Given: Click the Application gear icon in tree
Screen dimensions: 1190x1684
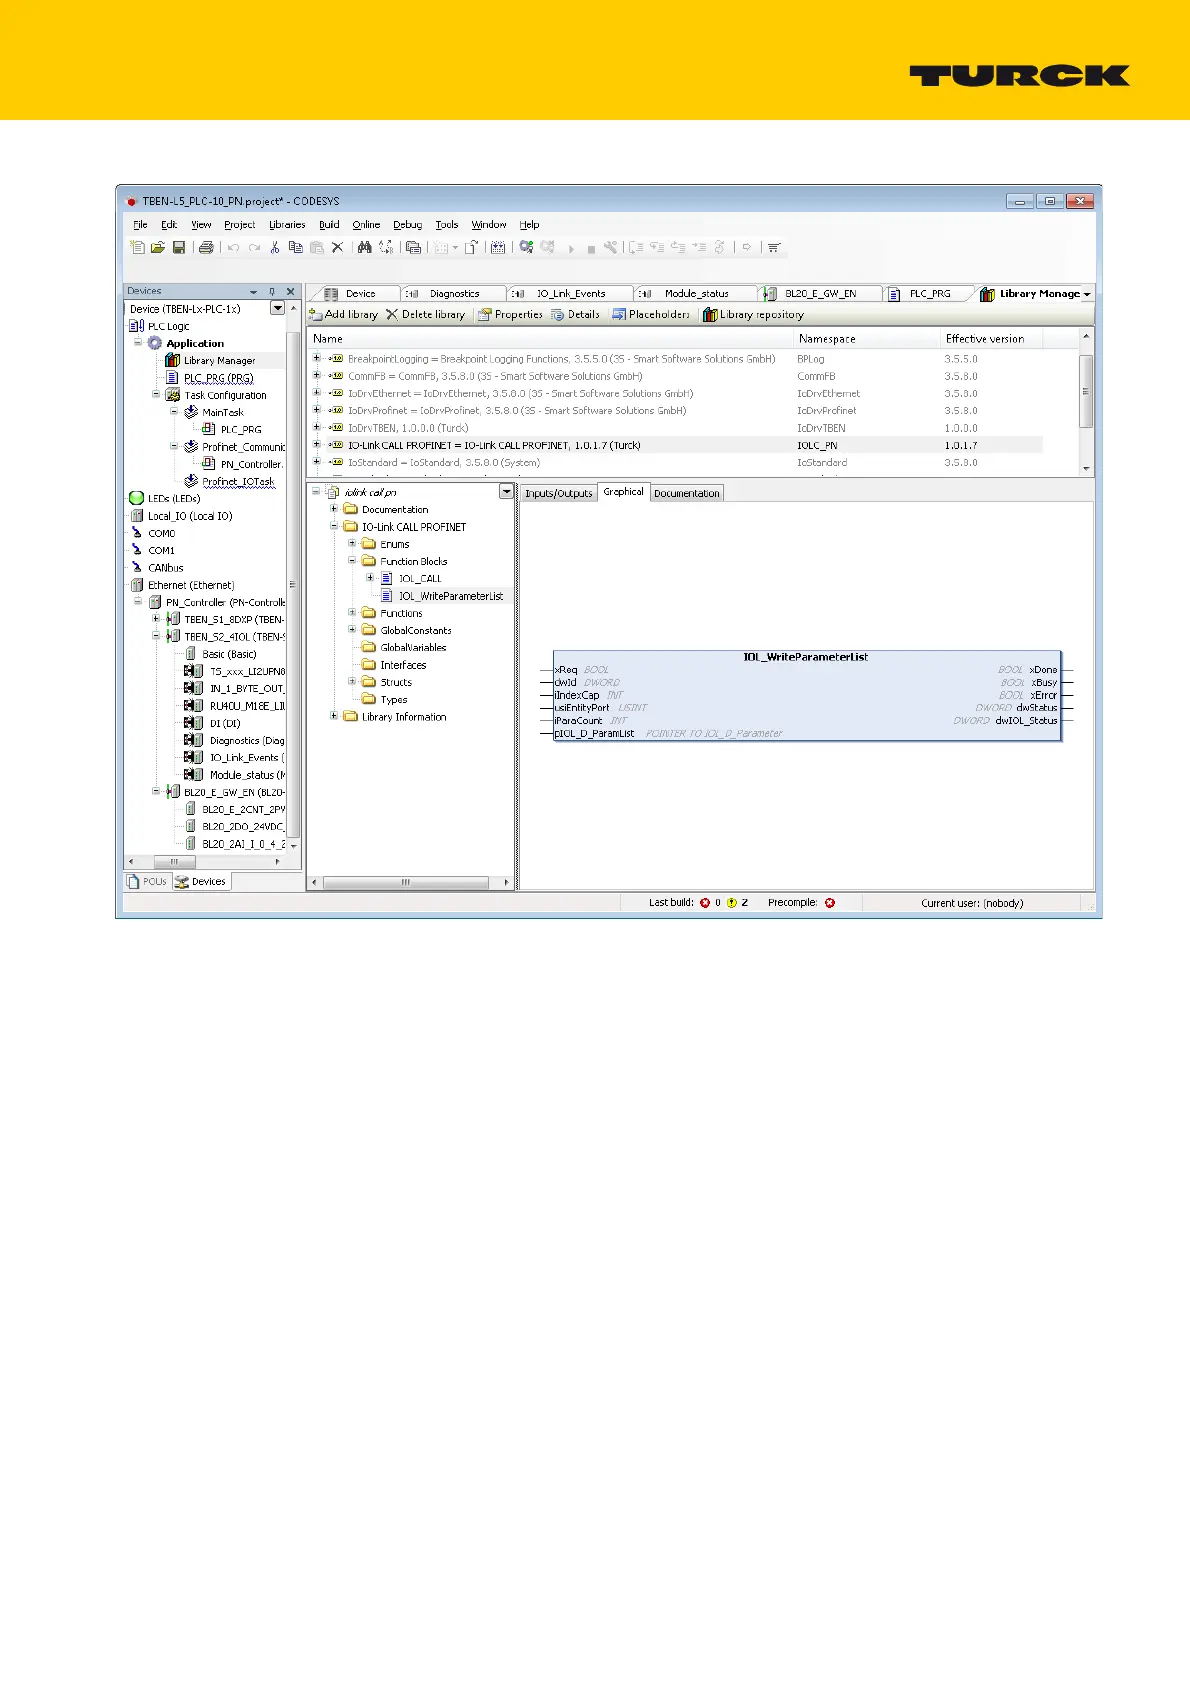Looking at the screenshot, I should 155,343.
